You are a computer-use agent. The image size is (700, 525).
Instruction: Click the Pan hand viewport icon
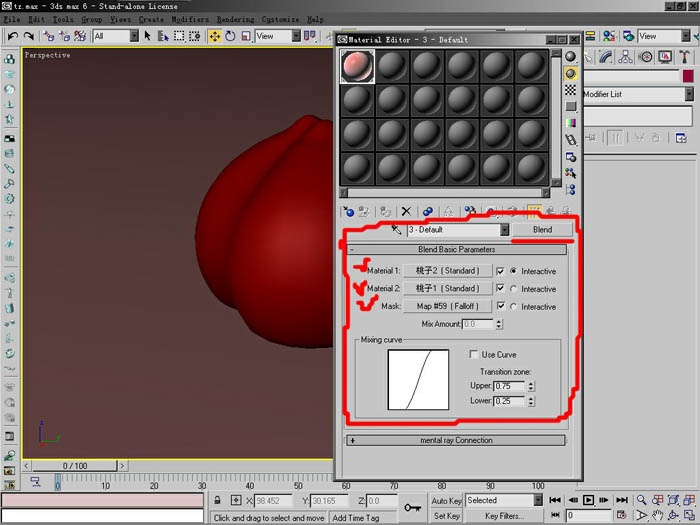click(x=657, y=516)
